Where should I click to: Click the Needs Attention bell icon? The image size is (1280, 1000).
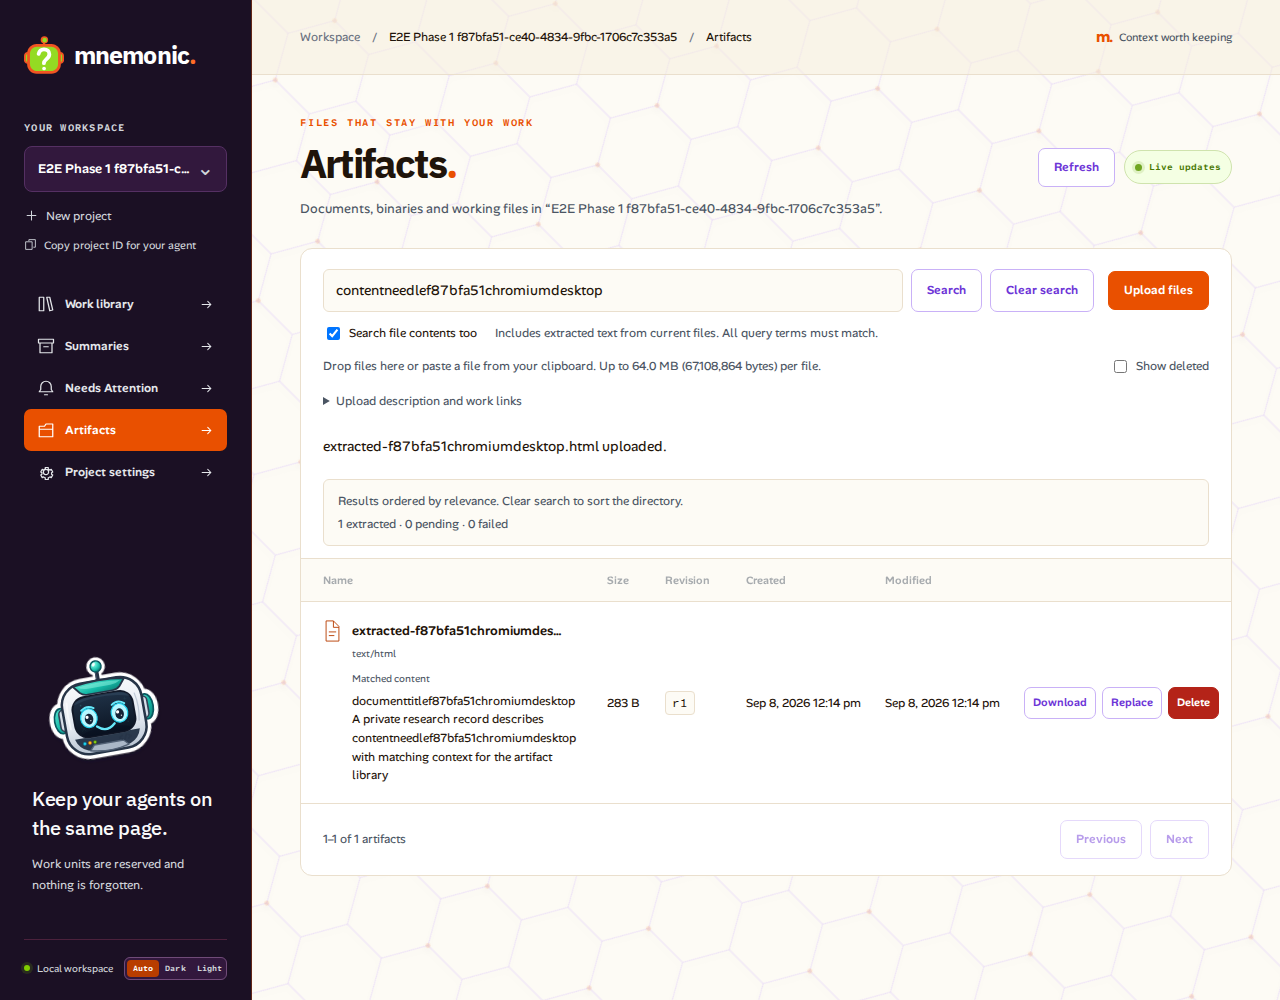(x=46, y=388)
